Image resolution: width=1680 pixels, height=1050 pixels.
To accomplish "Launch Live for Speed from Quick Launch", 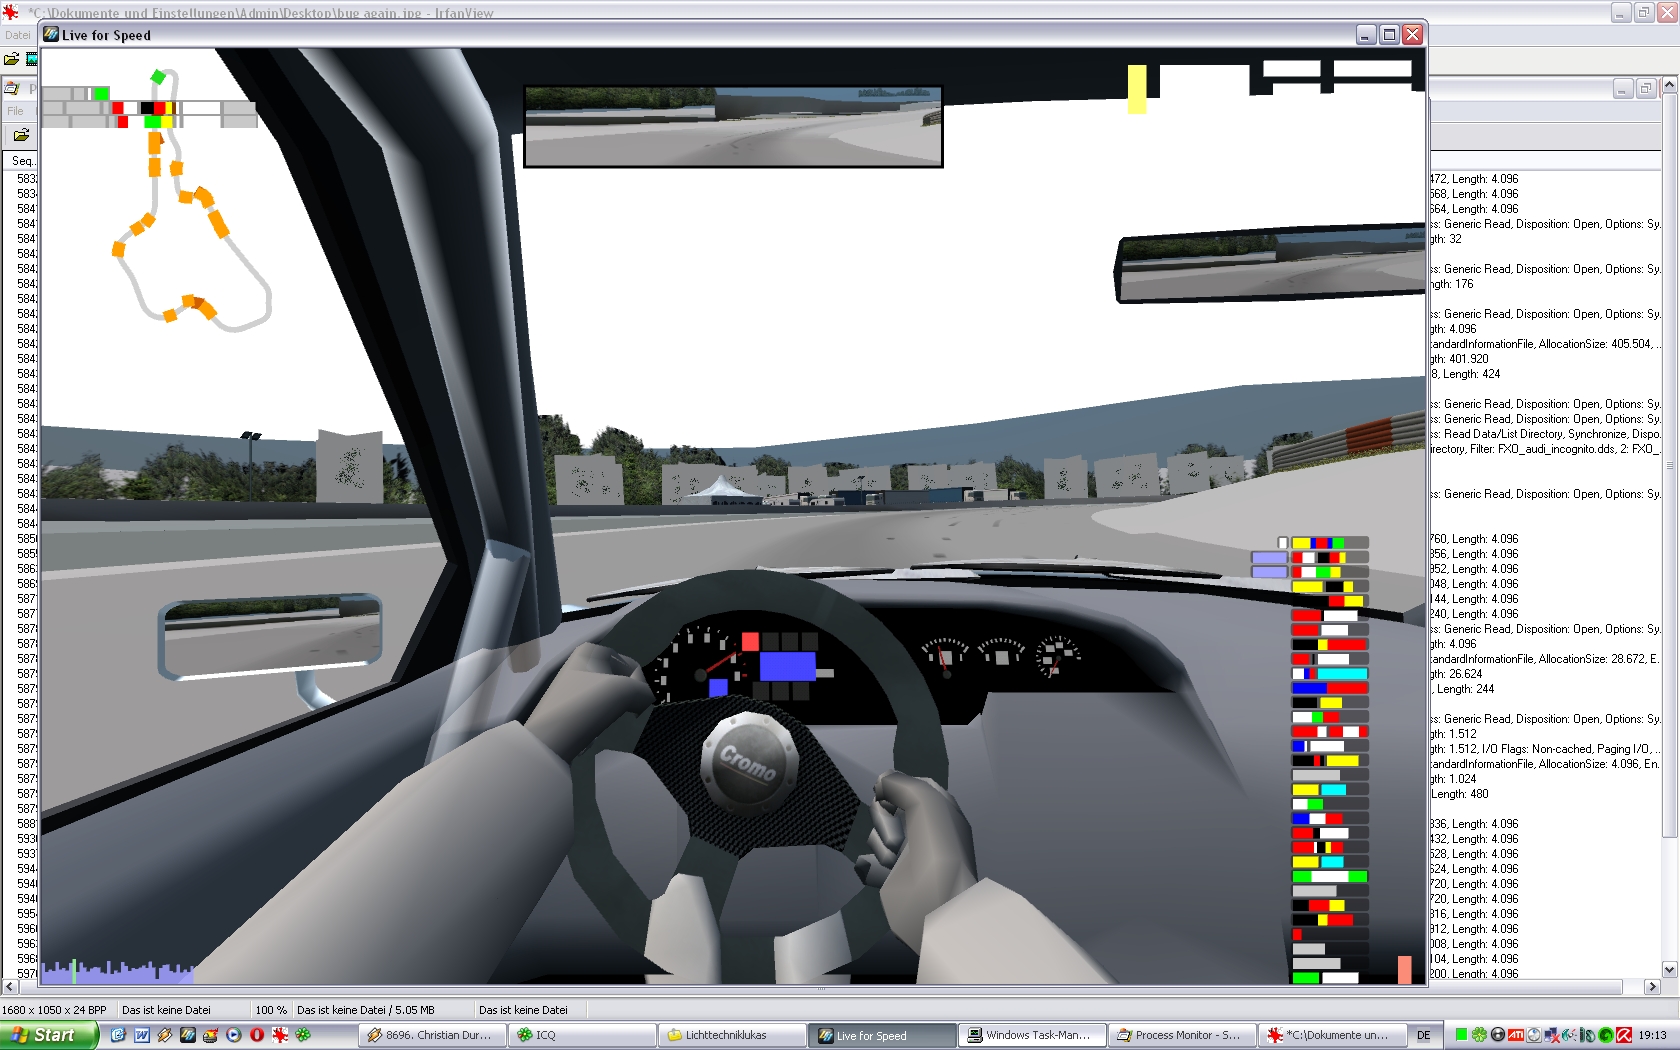I will [x=187, y=1035].
